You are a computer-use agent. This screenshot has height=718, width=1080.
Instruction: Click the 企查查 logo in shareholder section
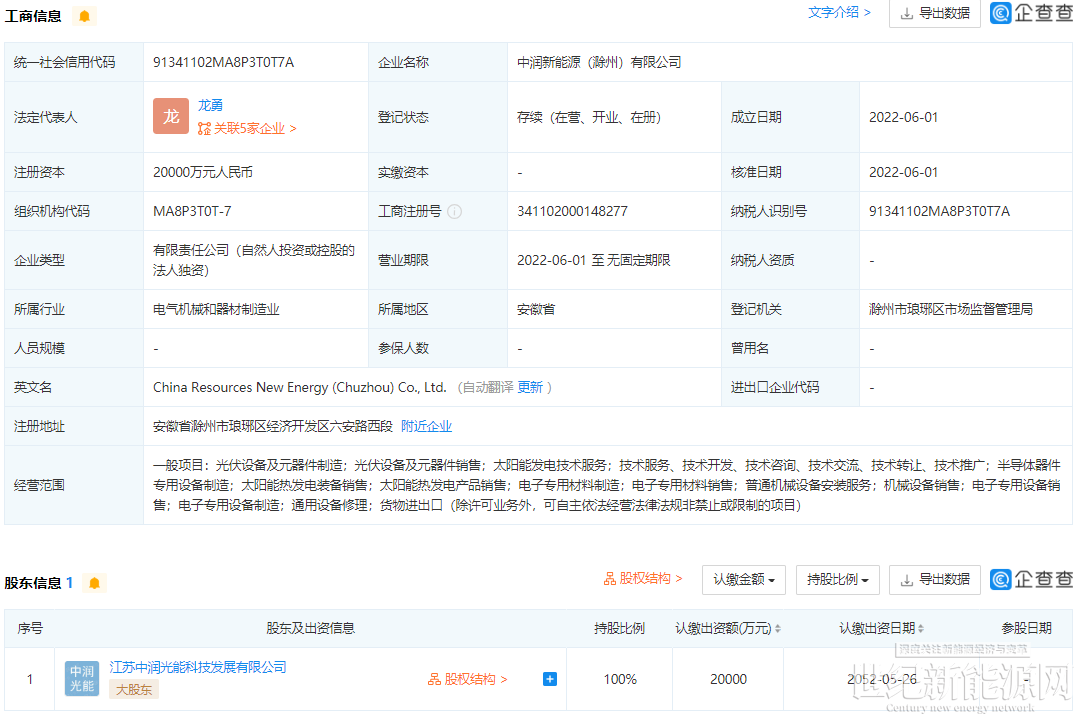point(1031,579)
